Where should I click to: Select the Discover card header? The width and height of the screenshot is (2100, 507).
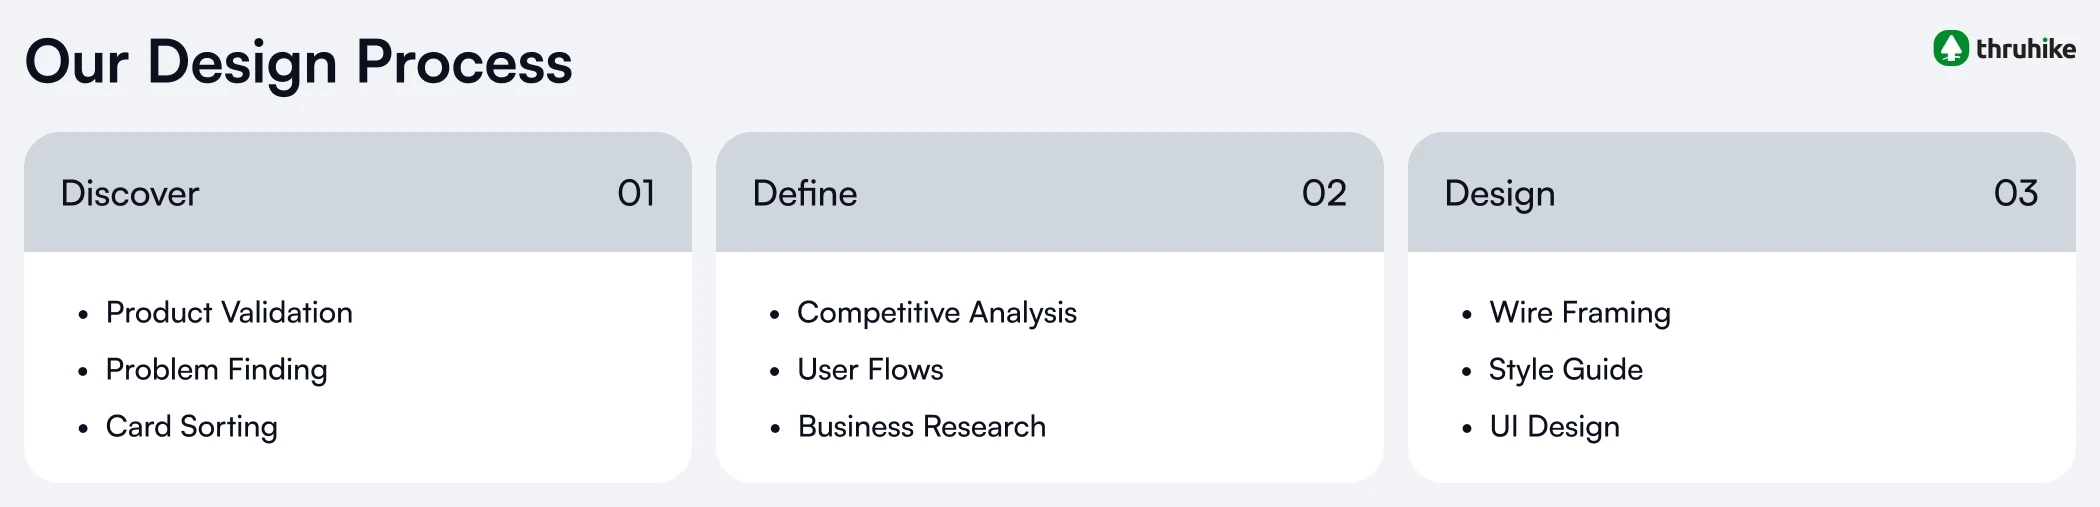(130, 193)
